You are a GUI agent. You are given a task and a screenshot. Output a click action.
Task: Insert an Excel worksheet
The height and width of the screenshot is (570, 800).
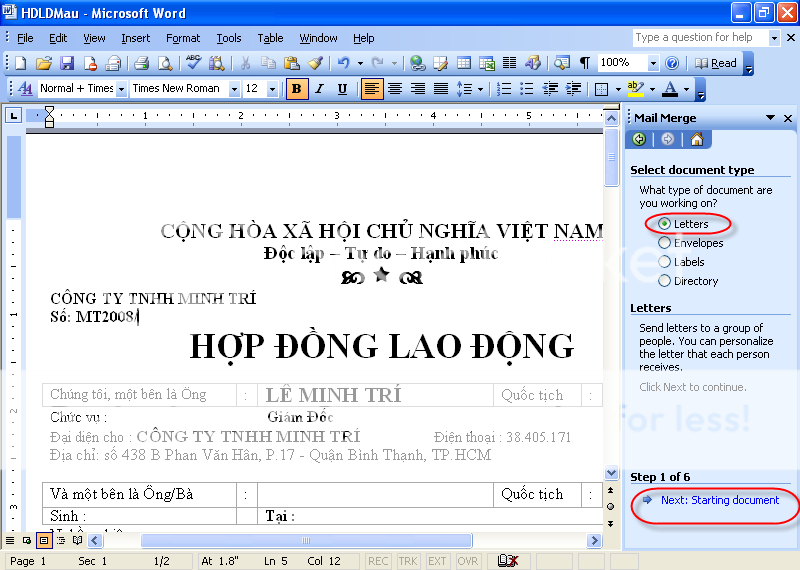[x=487, y=63]
